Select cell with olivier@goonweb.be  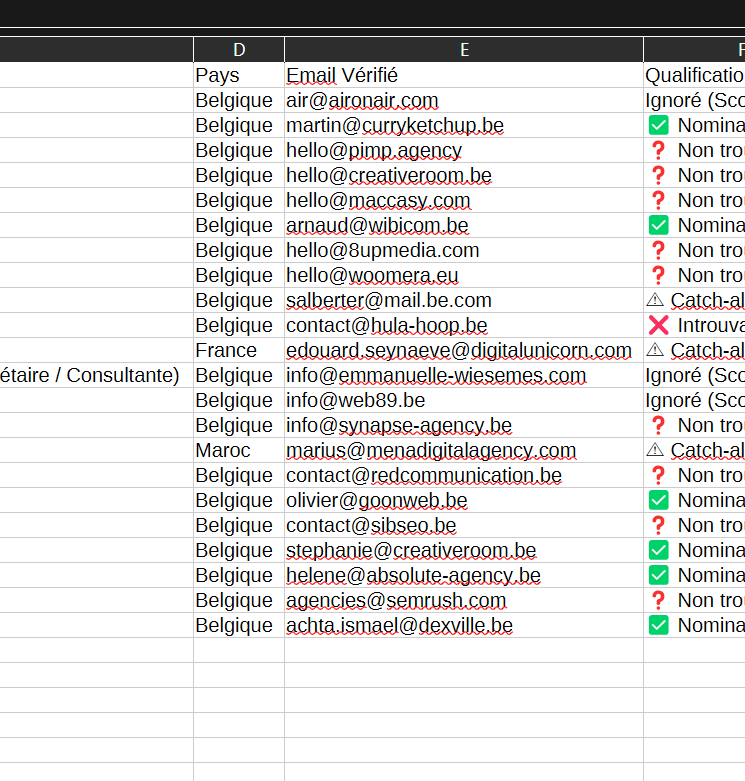coord(464,500)
